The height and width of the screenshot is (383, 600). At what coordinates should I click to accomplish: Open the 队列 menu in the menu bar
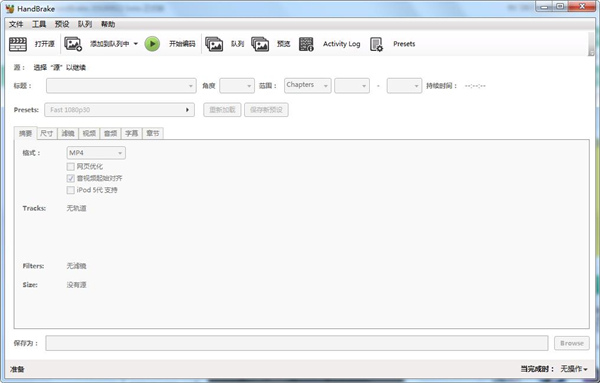point(85,24)
